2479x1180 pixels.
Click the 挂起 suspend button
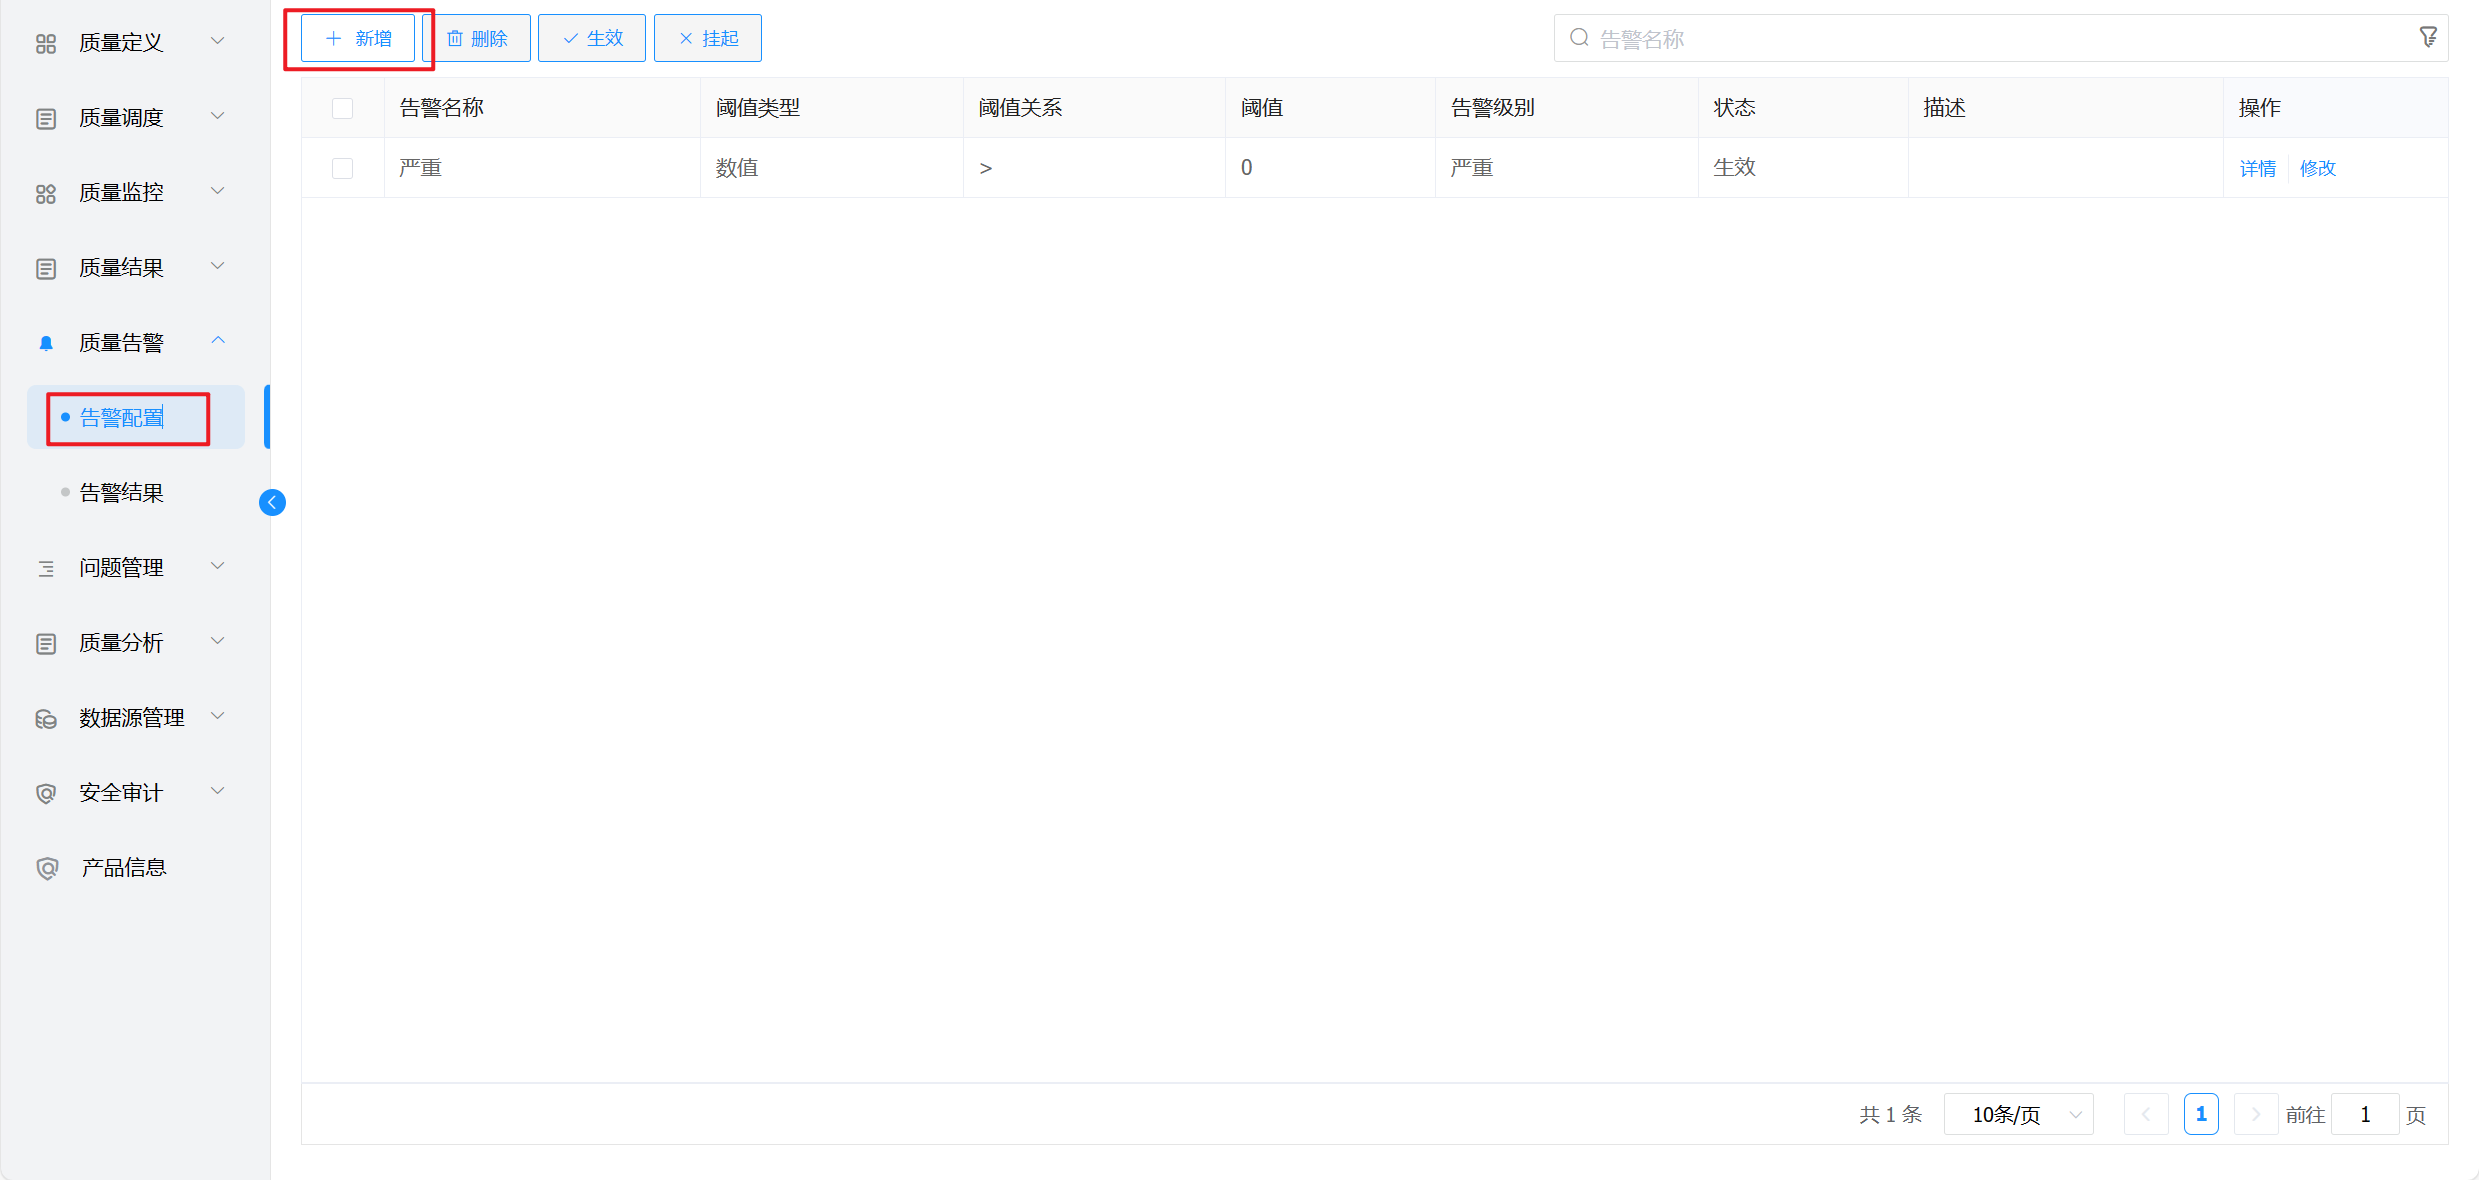[x=708, y=38]
